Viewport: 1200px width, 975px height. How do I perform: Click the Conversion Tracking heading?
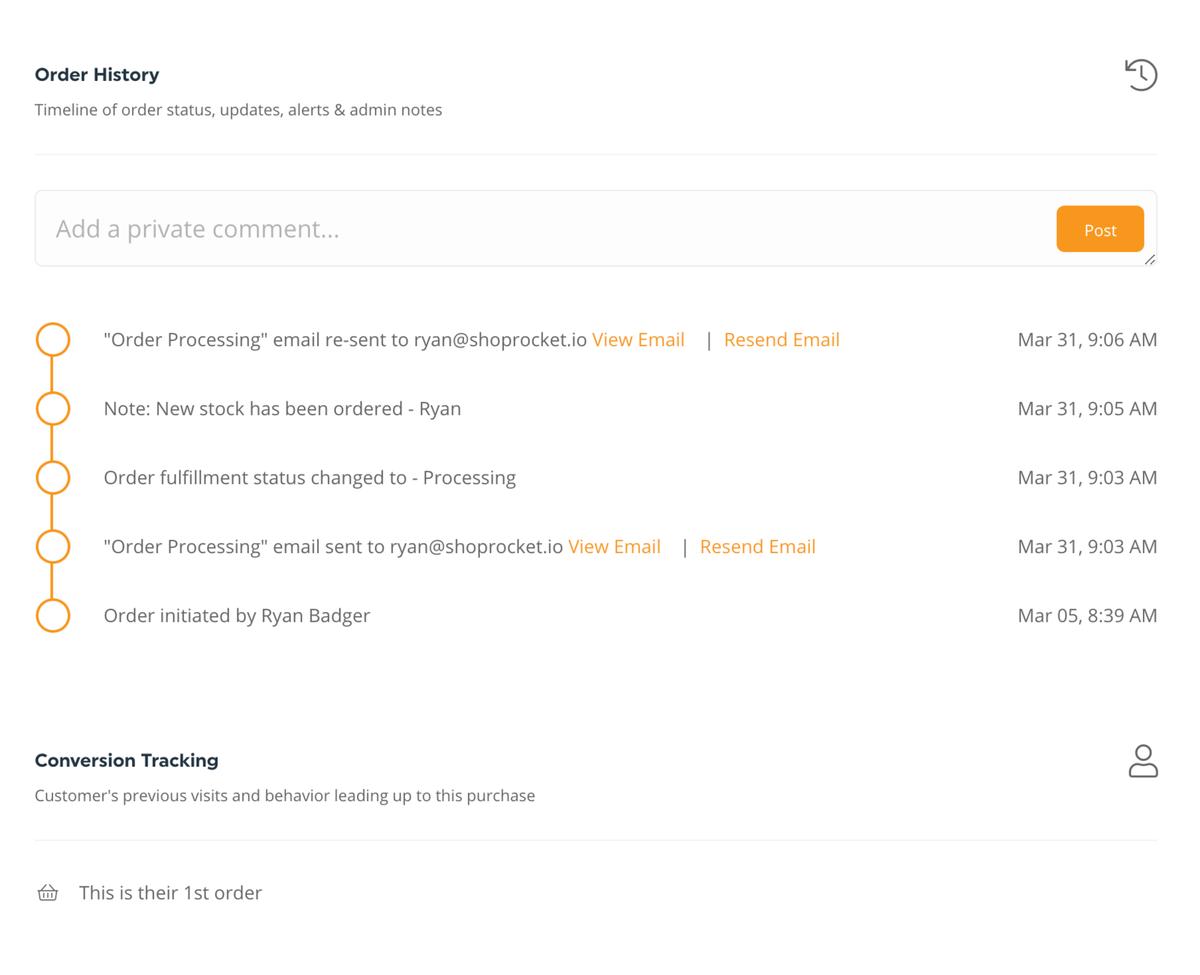point(127,761)
